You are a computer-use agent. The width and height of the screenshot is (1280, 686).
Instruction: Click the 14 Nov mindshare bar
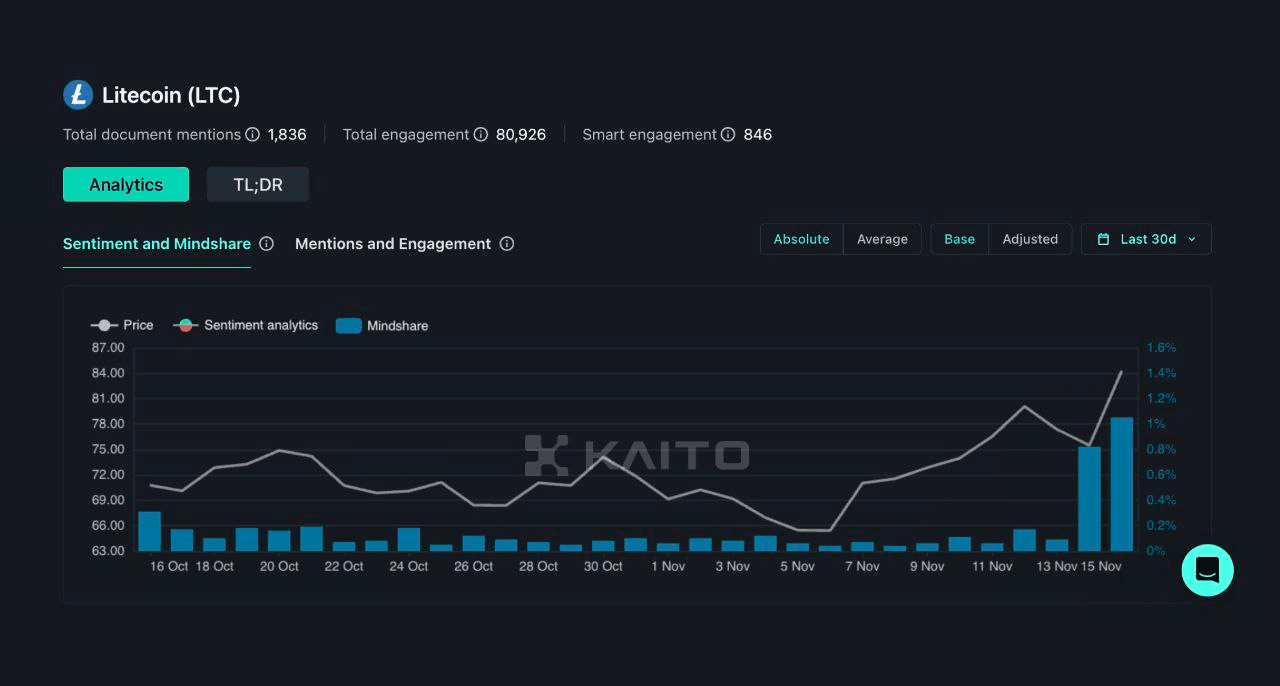point(1089,499)
